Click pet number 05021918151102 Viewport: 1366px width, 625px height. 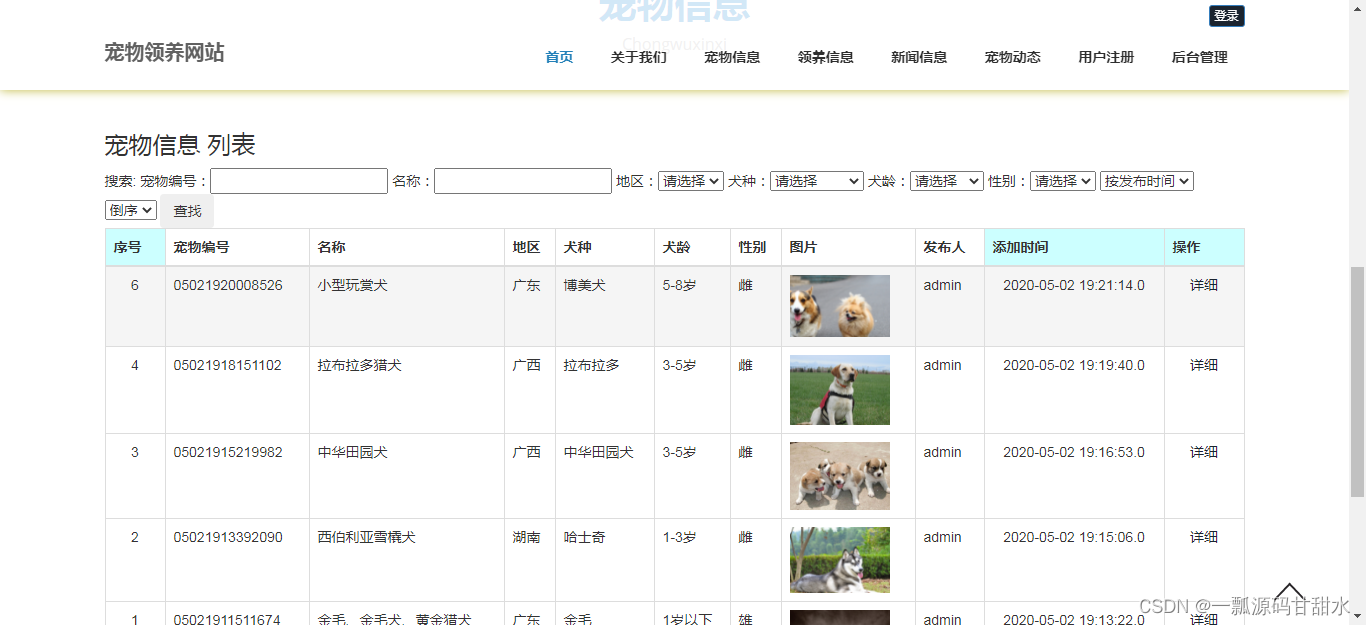tap(228, 365)
